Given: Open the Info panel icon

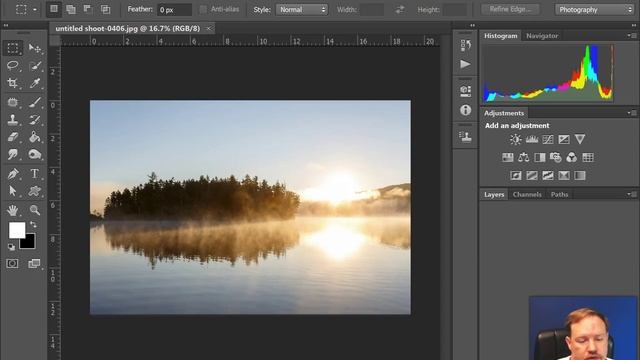Looking at the screenshot, I should (465, 110).
